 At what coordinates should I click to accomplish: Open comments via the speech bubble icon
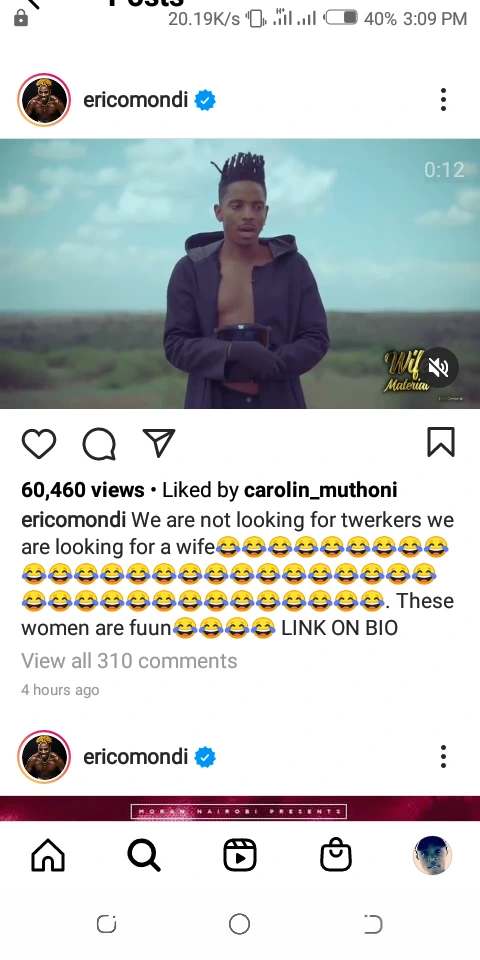(99, 443)
